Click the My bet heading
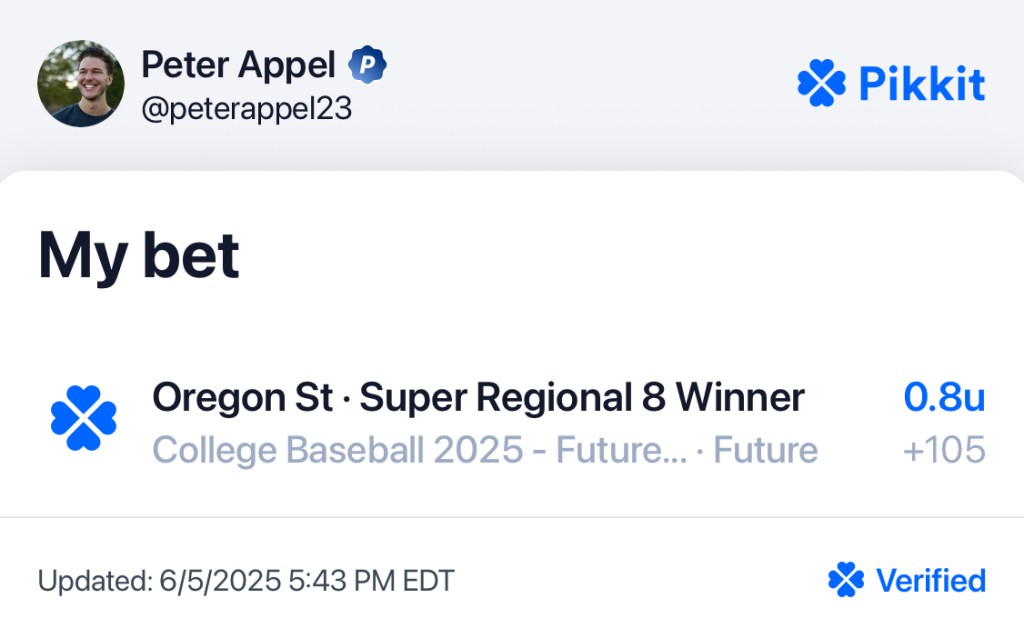The height and width of the screenshot is (638, 1024). click(138, 257)
